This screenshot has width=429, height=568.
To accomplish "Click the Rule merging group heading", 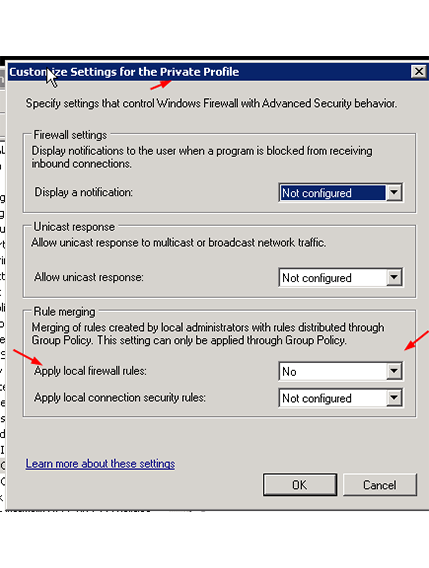I will pos(64,312).
